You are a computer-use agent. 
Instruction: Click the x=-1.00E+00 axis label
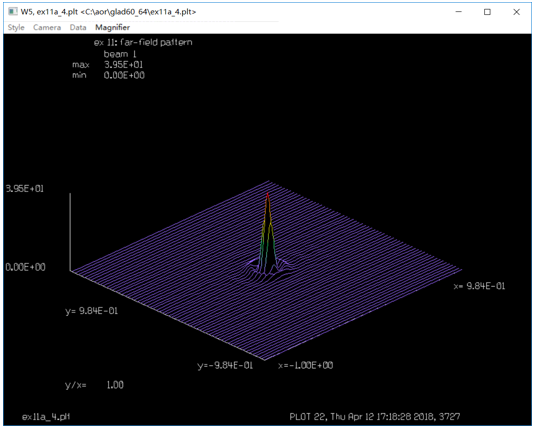coord(305,366)
